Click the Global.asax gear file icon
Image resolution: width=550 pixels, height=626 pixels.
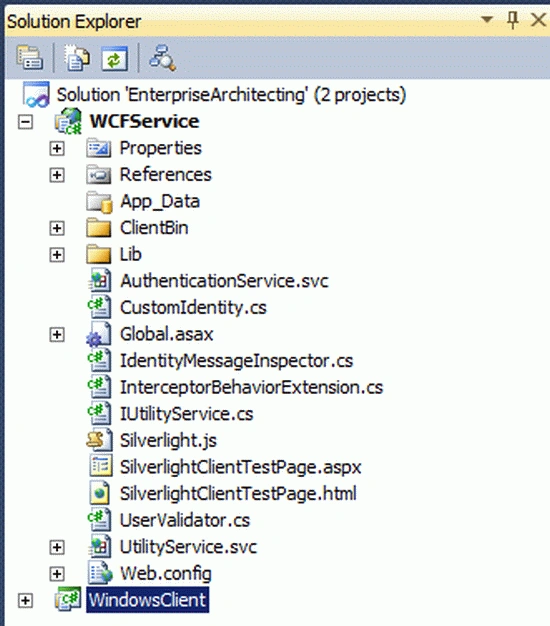(x=99, y=334)
